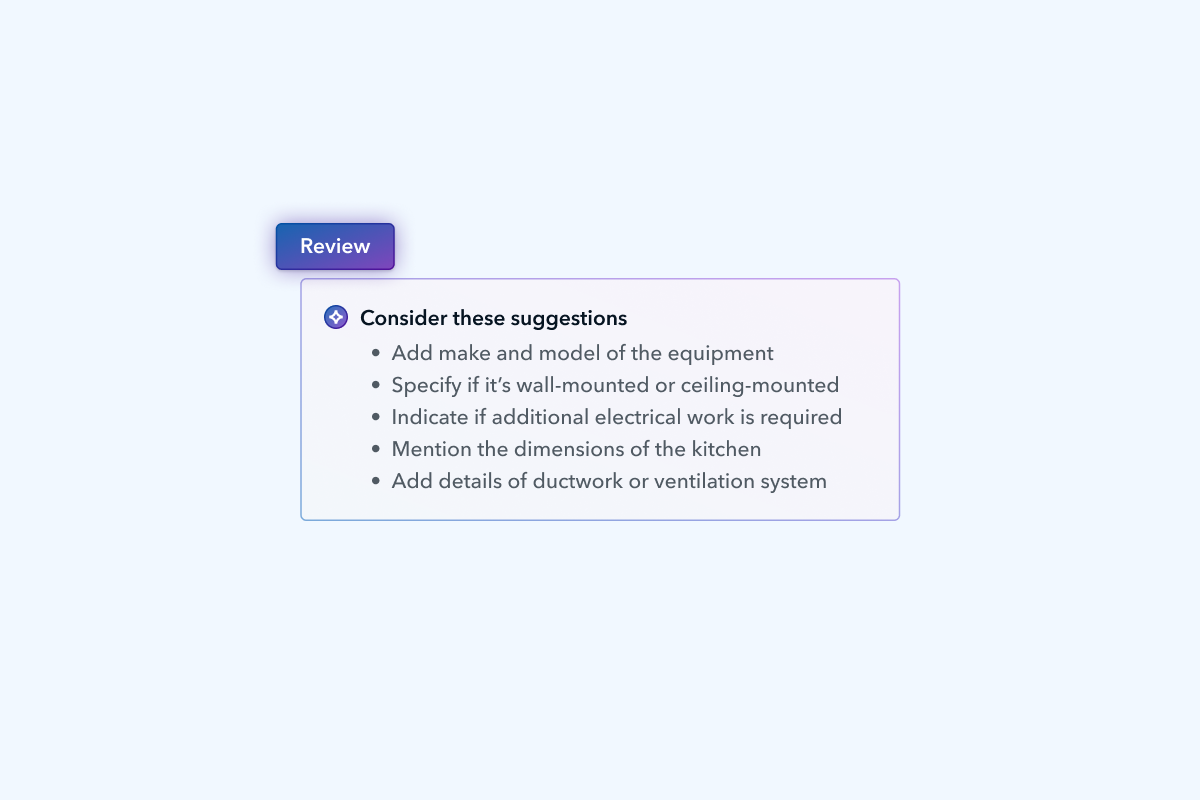Click inside the purple-bordered suggestion card
Screen dimensions: 1200x800
click(600, 400)
